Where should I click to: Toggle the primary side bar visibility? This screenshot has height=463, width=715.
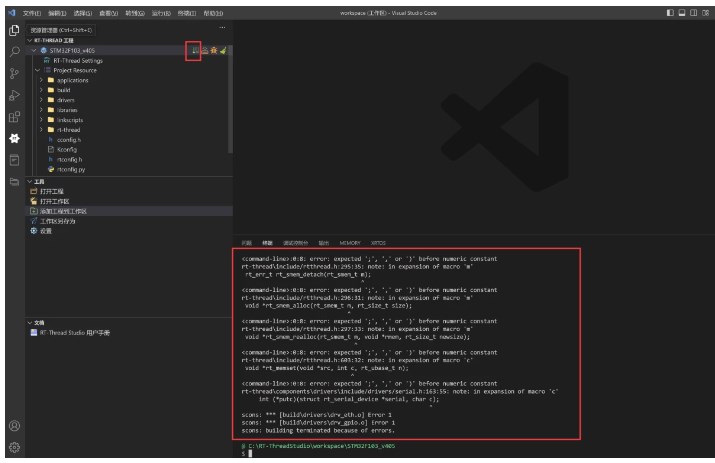[x=670, y=13]
